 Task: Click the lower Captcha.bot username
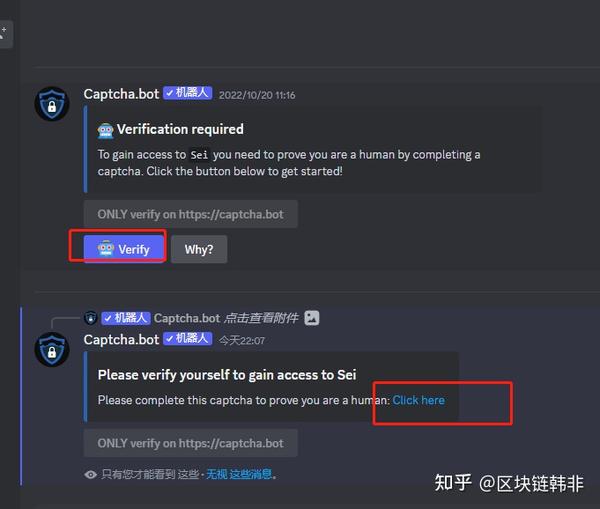(x=121, y=340)
